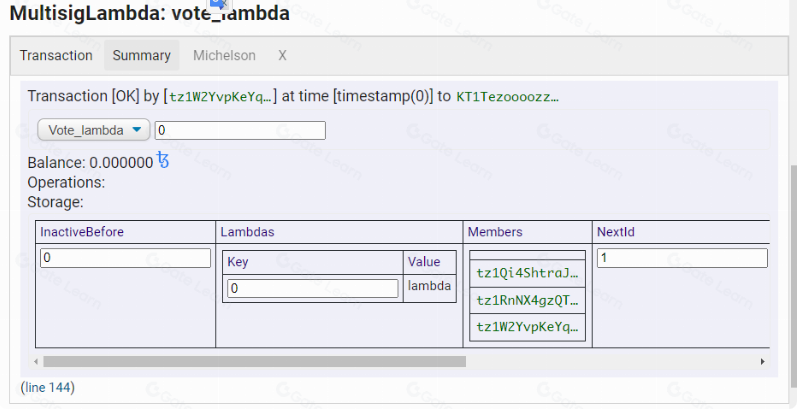Viewport: 806px width, 417px height.
Task: Select member address tz1Qi4ShtraJ
Action: pyautogui.click(x=528, y=273)
